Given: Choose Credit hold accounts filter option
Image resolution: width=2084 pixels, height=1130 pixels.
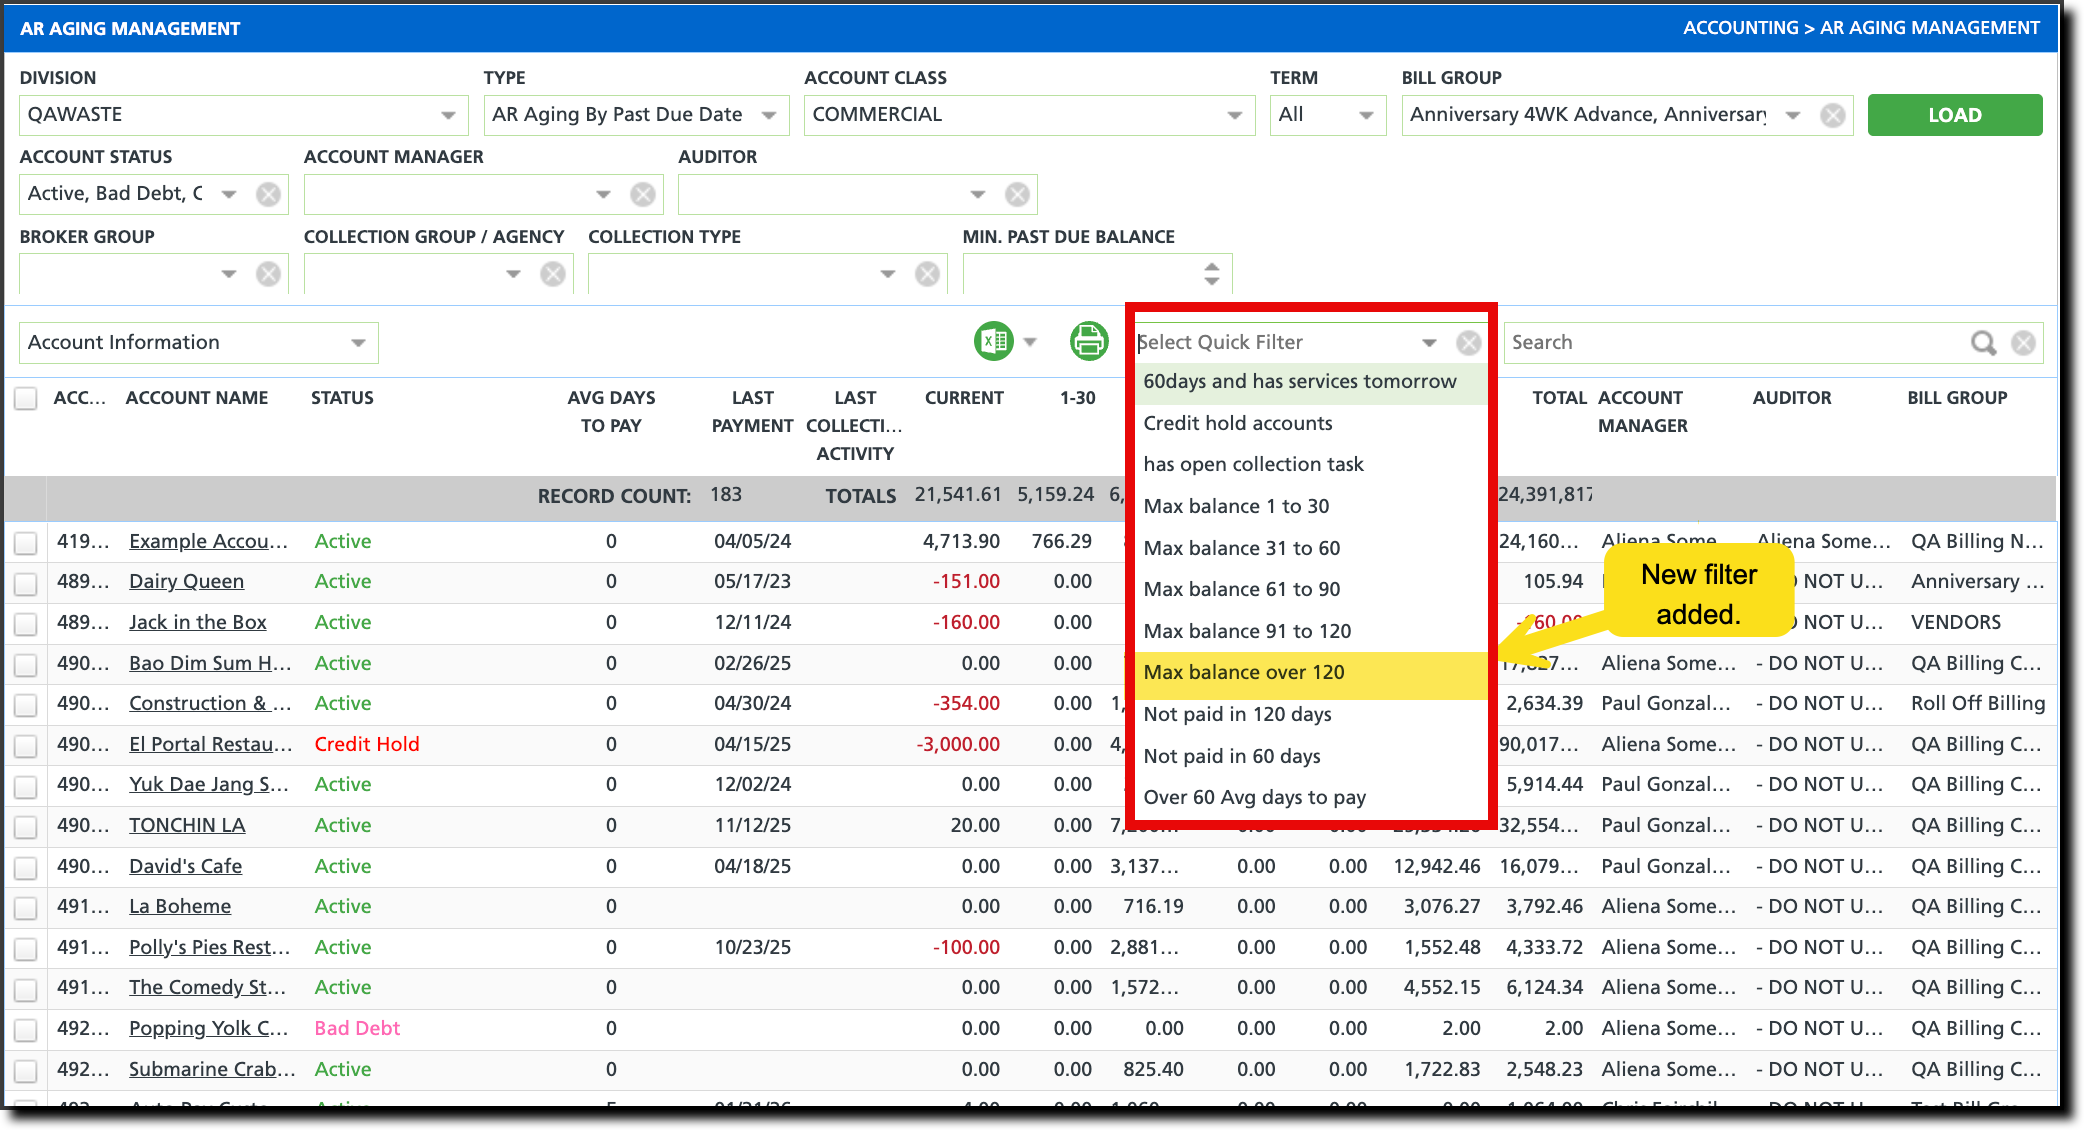Looking at the screenshot, I should tap(1238, 423).
